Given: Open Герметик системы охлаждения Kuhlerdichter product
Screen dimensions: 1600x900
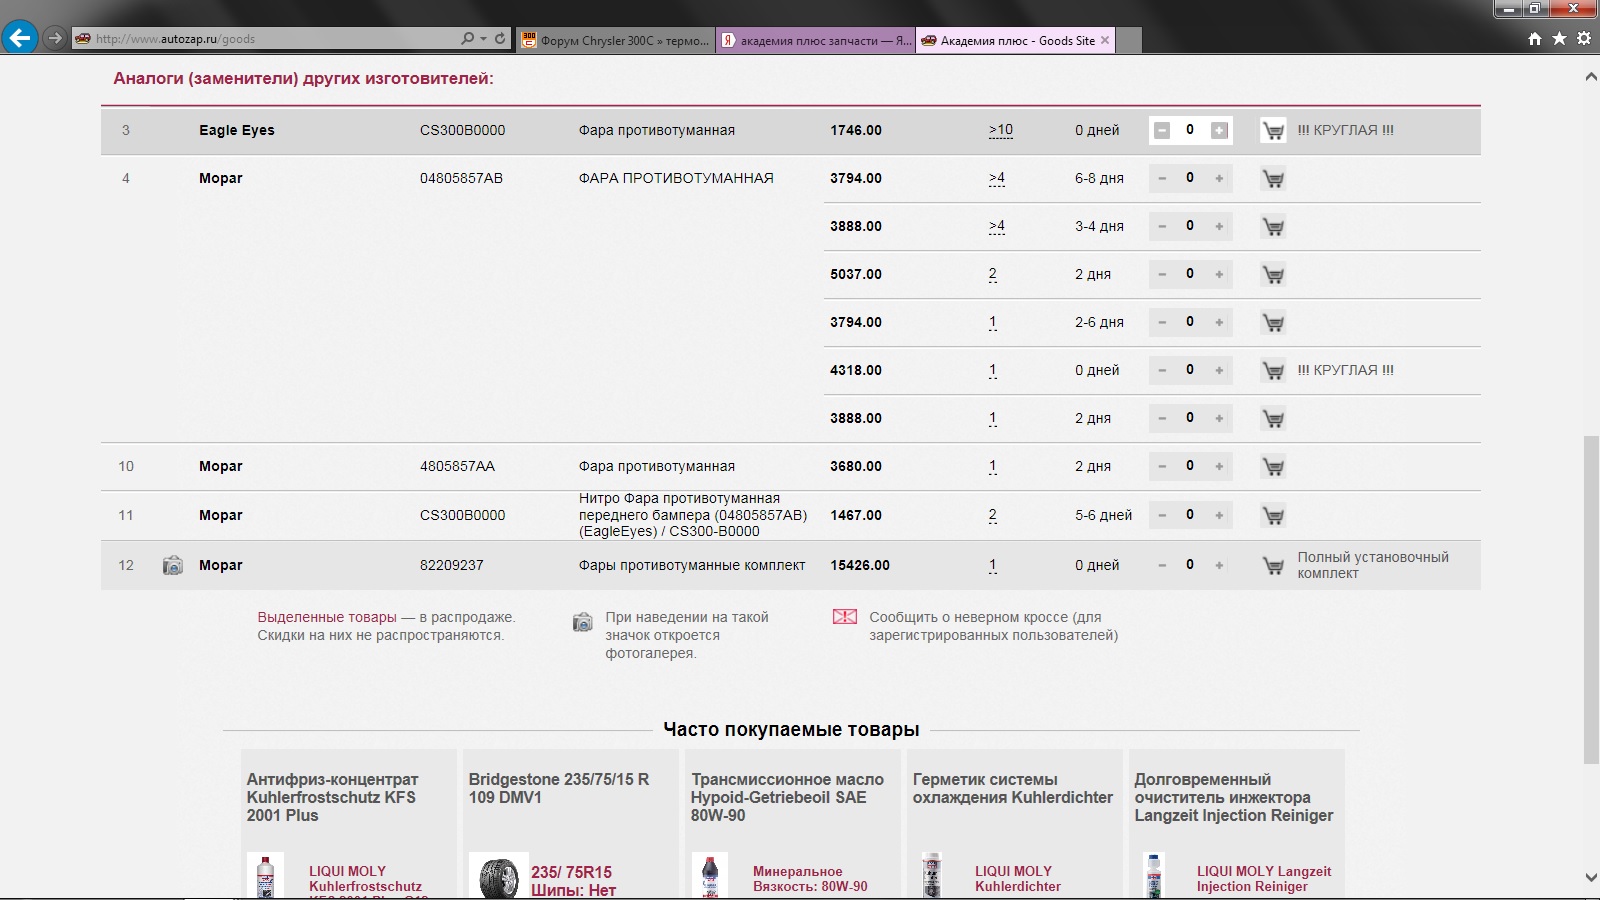Looking at the screenshot, I should tap(1013, 788).
